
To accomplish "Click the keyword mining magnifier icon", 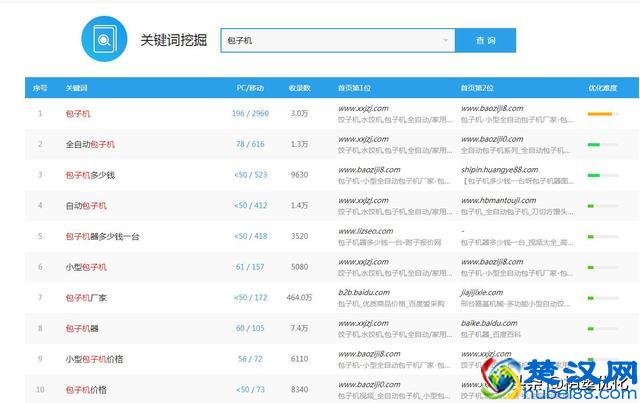I will coord(104,39).
